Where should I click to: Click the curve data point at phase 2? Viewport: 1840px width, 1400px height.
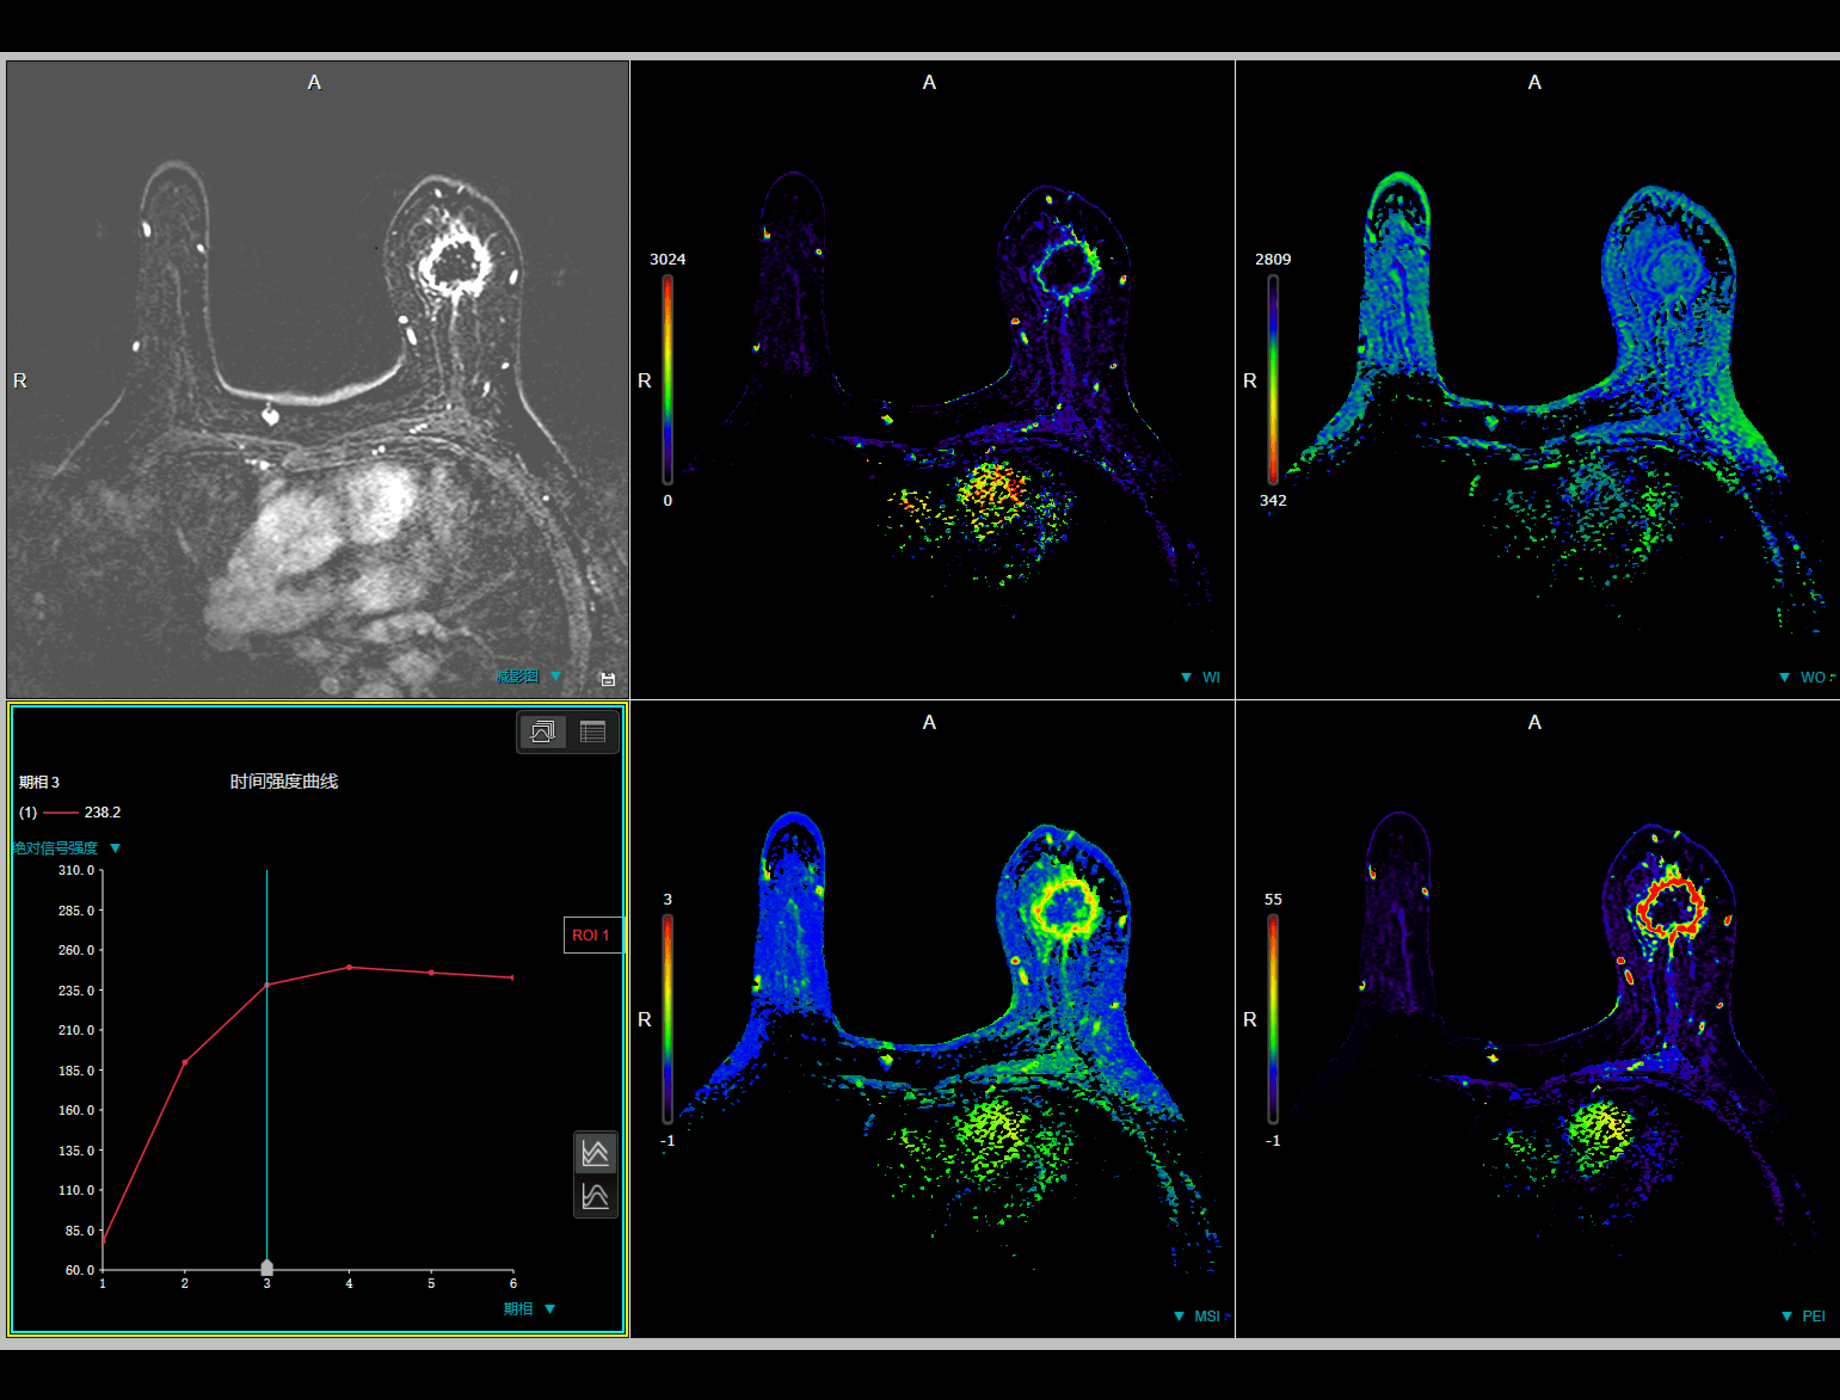[185, 1062]
